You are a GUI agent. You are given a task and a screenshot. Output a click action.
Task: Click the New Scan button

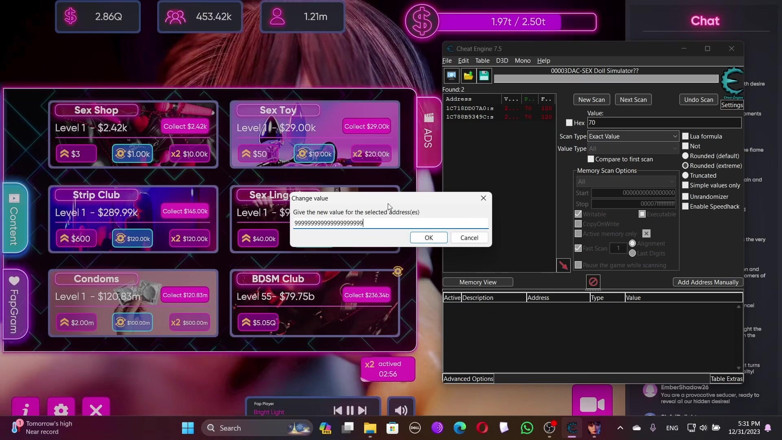[591, 99]
